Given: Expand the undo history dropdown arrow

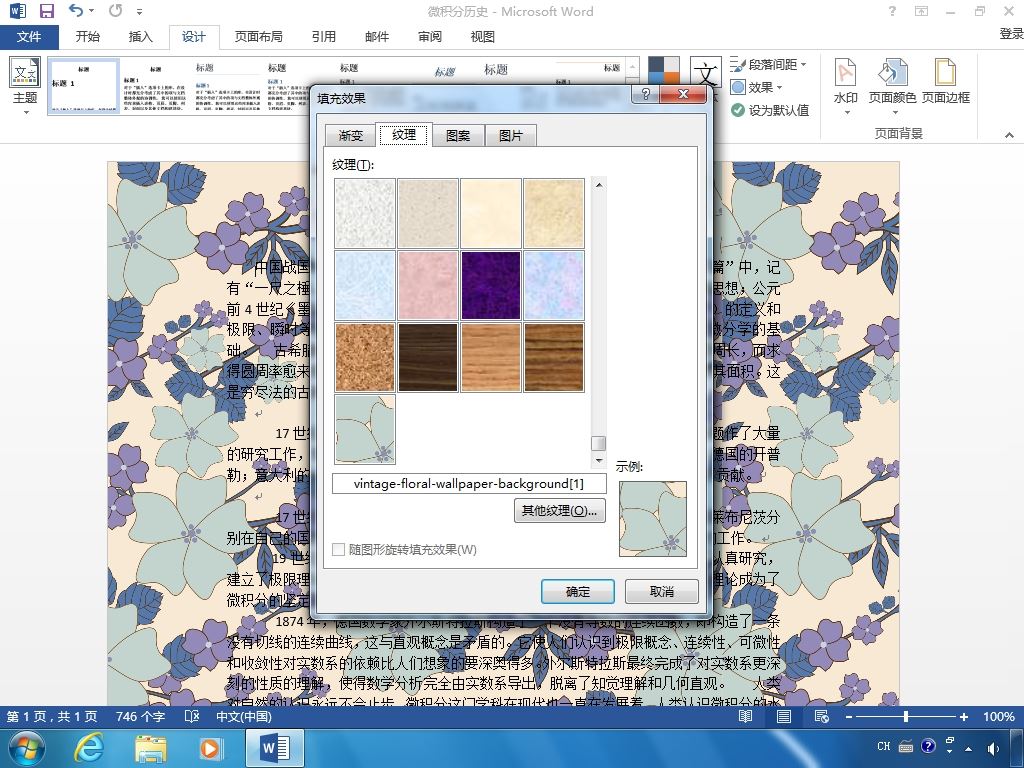Looking at the screenshot, I should tap(91, 11).
